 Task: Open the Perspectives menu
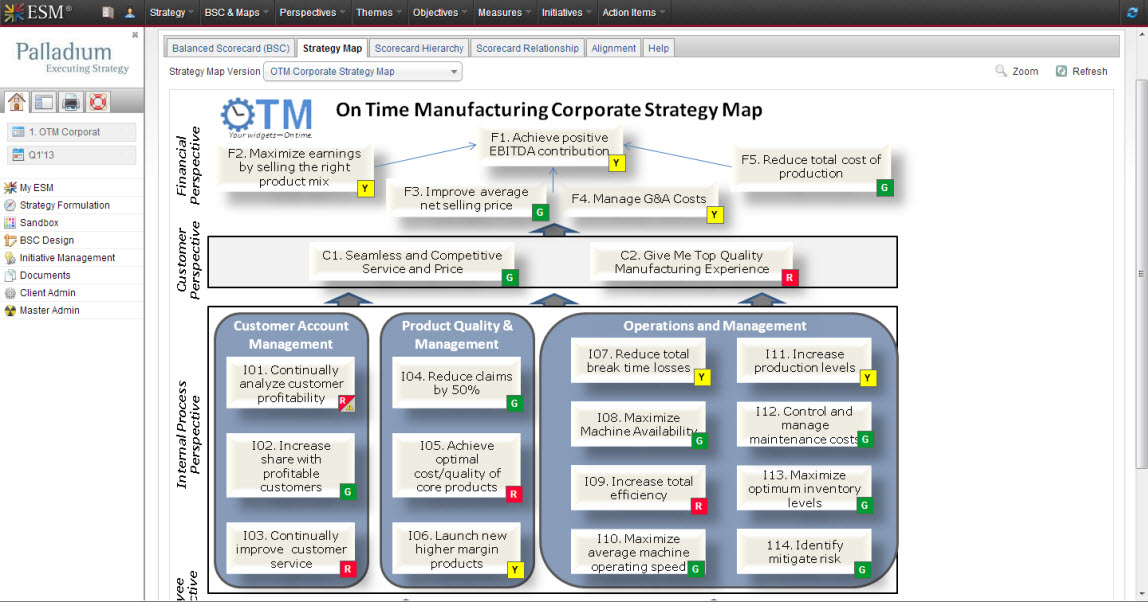tap(312, 12)
